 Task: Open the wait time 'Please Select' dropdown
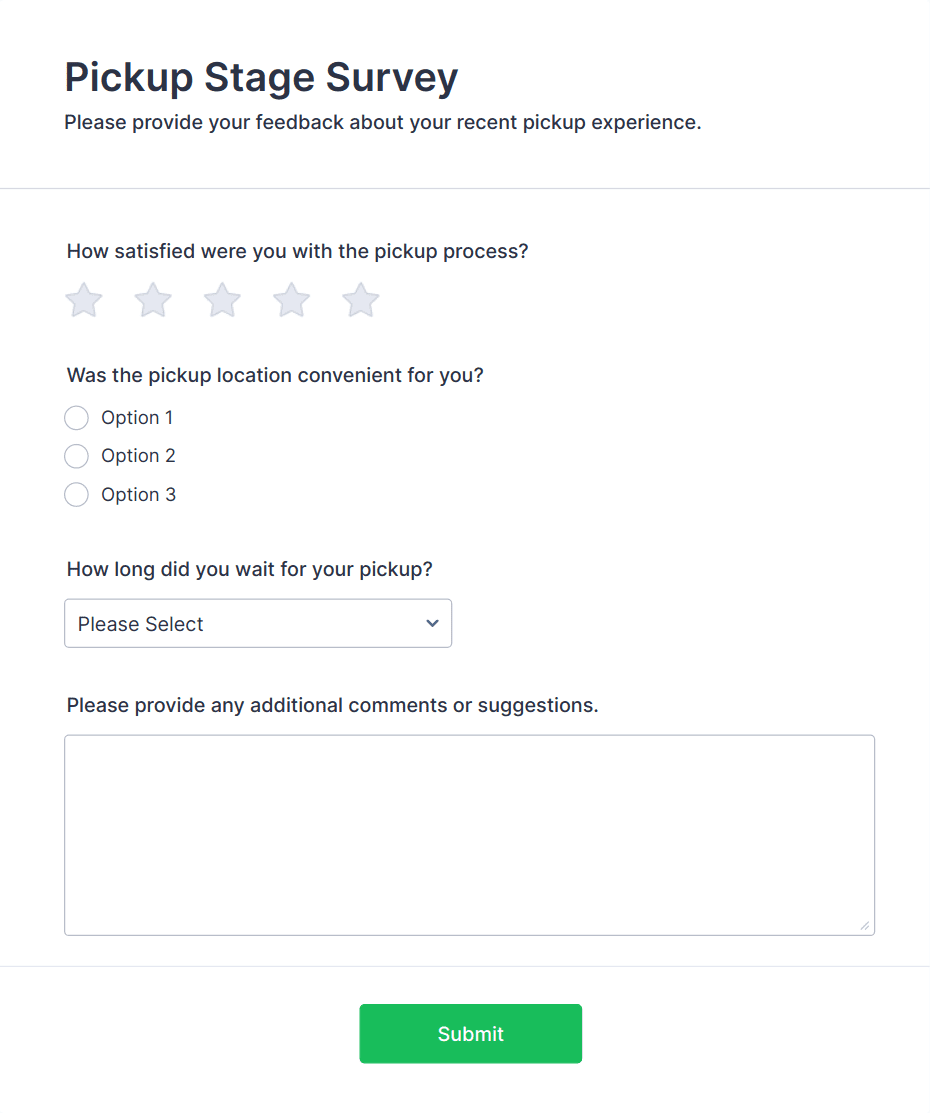click(257, 624)
